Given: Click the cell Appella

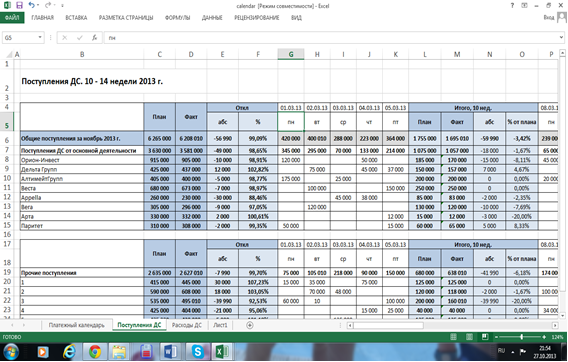Looking at the screenshot, I should point(82,197).
